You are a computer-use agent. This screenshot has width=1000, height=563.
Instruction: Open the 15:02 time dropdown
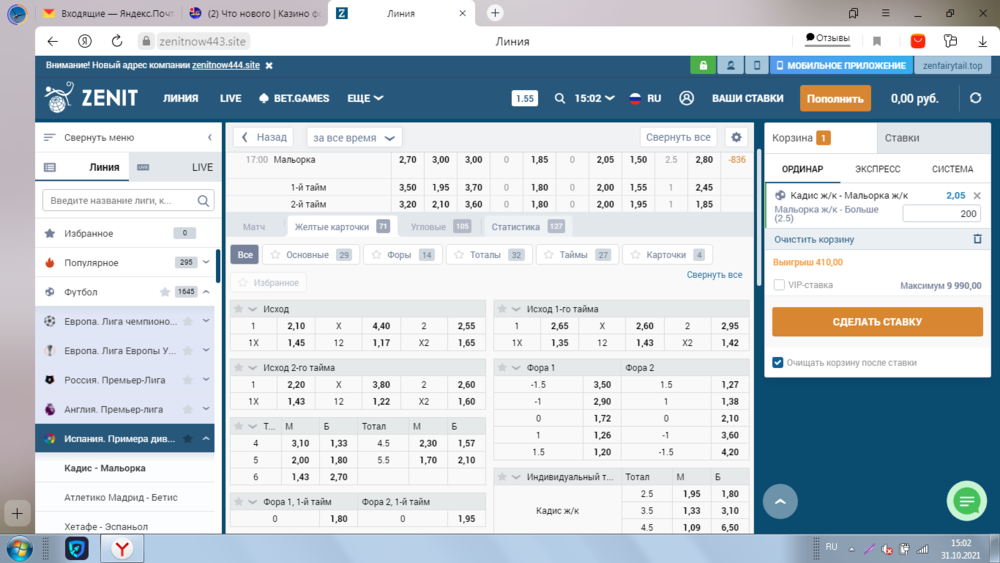[x=594, y=98]
